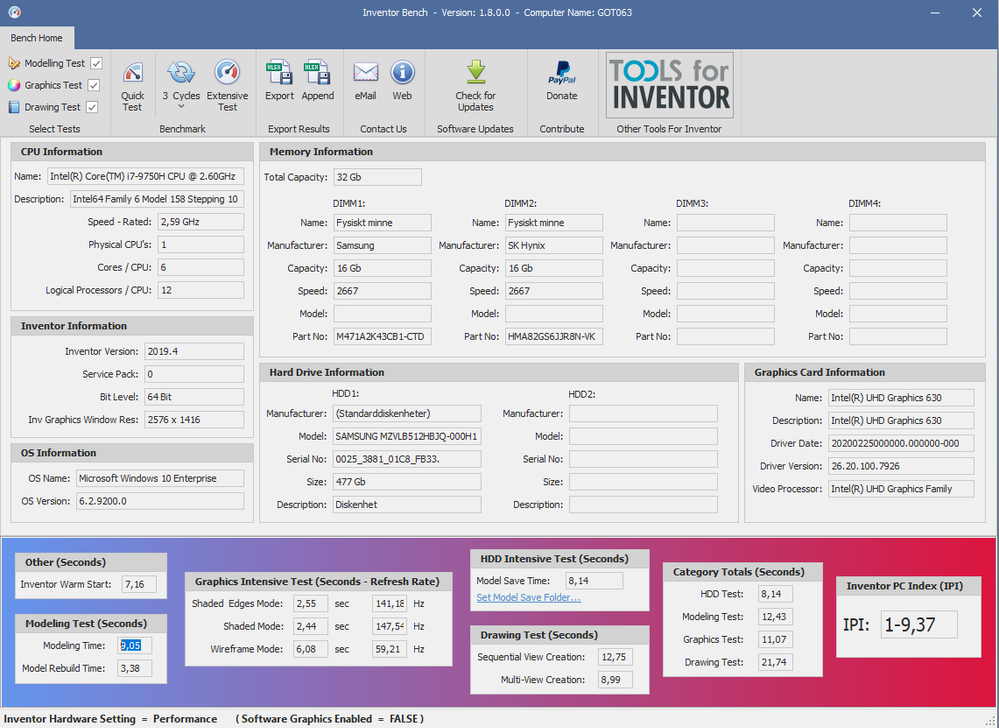Select the Wireframe Mode seconds field
The height and width of the screenshot is (728, 999).
310,649
